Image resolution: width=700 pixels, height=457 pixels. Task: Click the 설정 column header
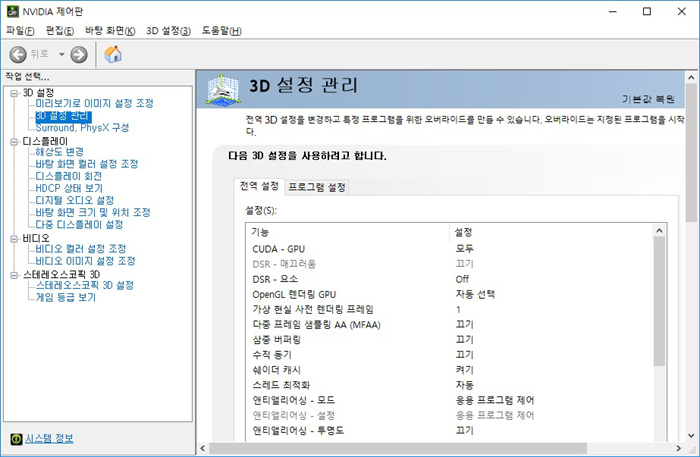551,232
